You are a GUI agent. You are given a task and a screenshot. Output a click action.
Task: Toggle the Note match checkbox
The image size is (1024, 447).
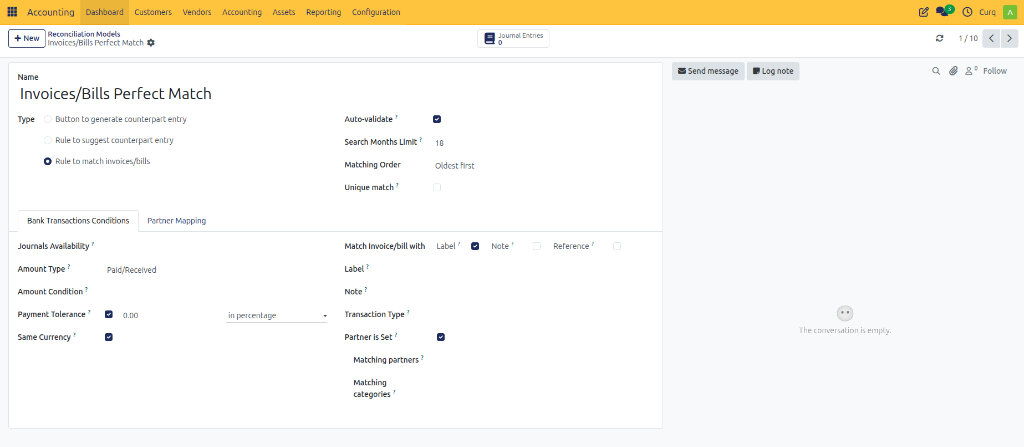click(x=537, y=246)
